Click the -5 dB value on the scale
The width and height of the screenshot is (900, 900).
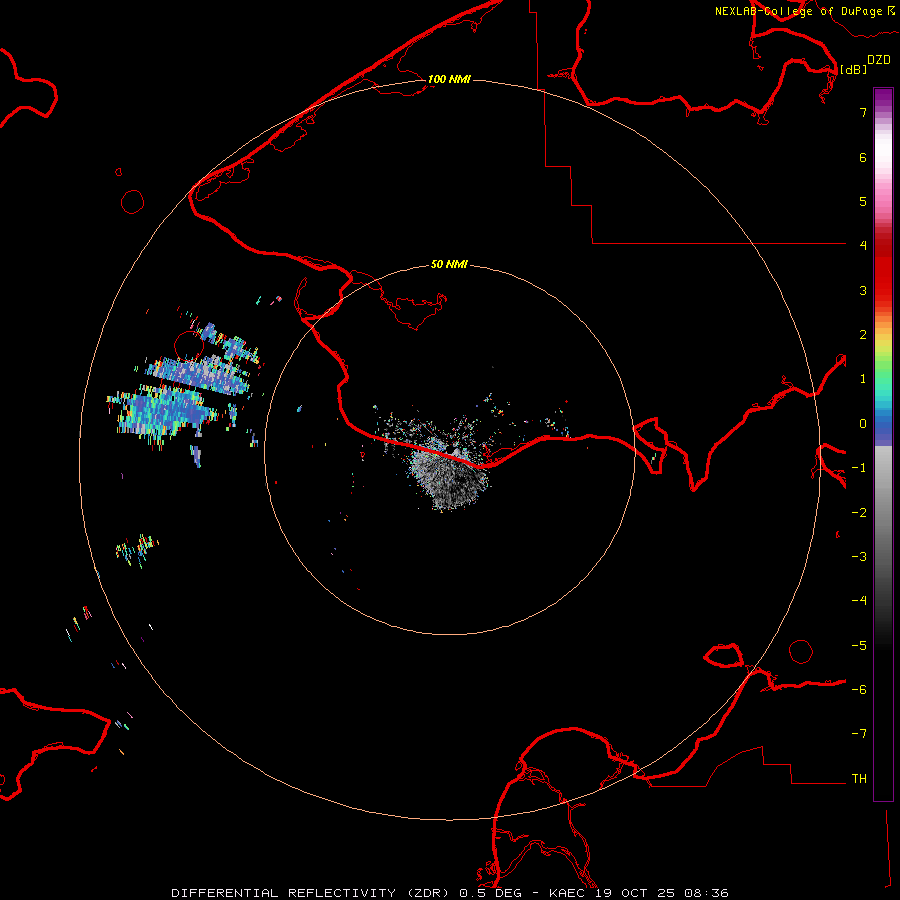(x=859, y=646)
